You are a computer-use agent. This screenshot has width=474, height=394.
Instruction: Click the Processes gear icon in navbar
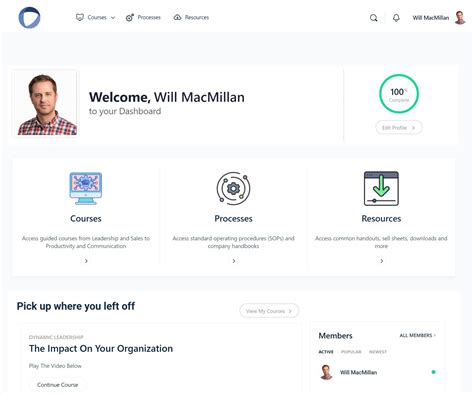coord(130,17)
